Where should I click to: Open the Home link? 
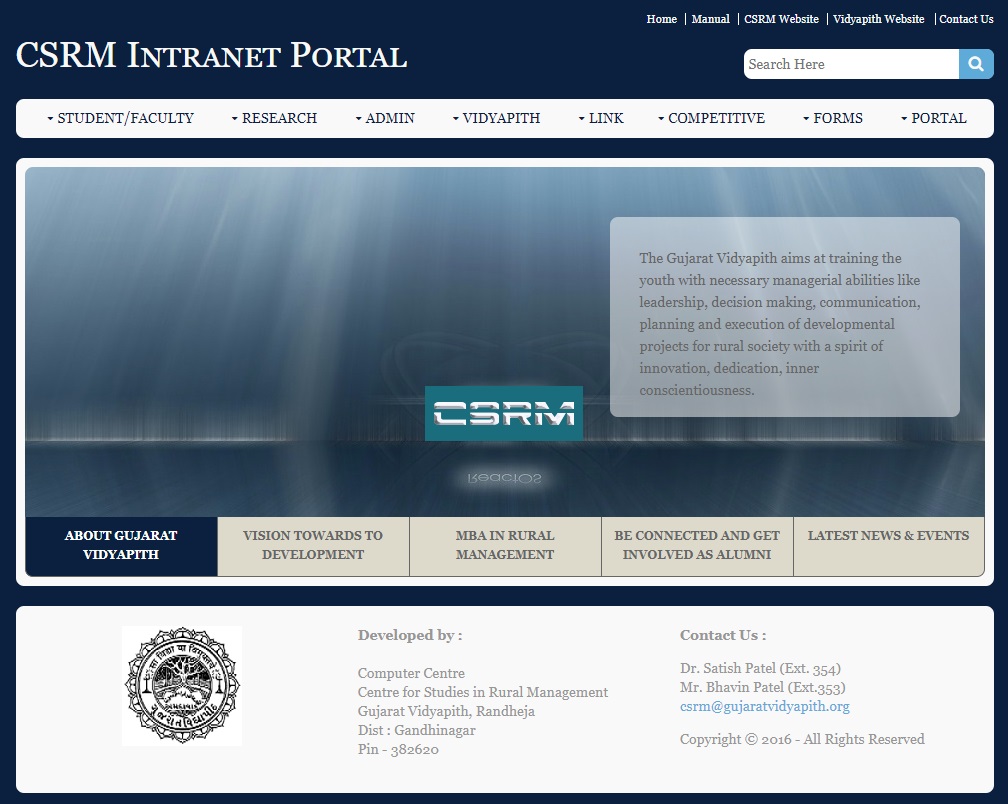tap(662, 19)
